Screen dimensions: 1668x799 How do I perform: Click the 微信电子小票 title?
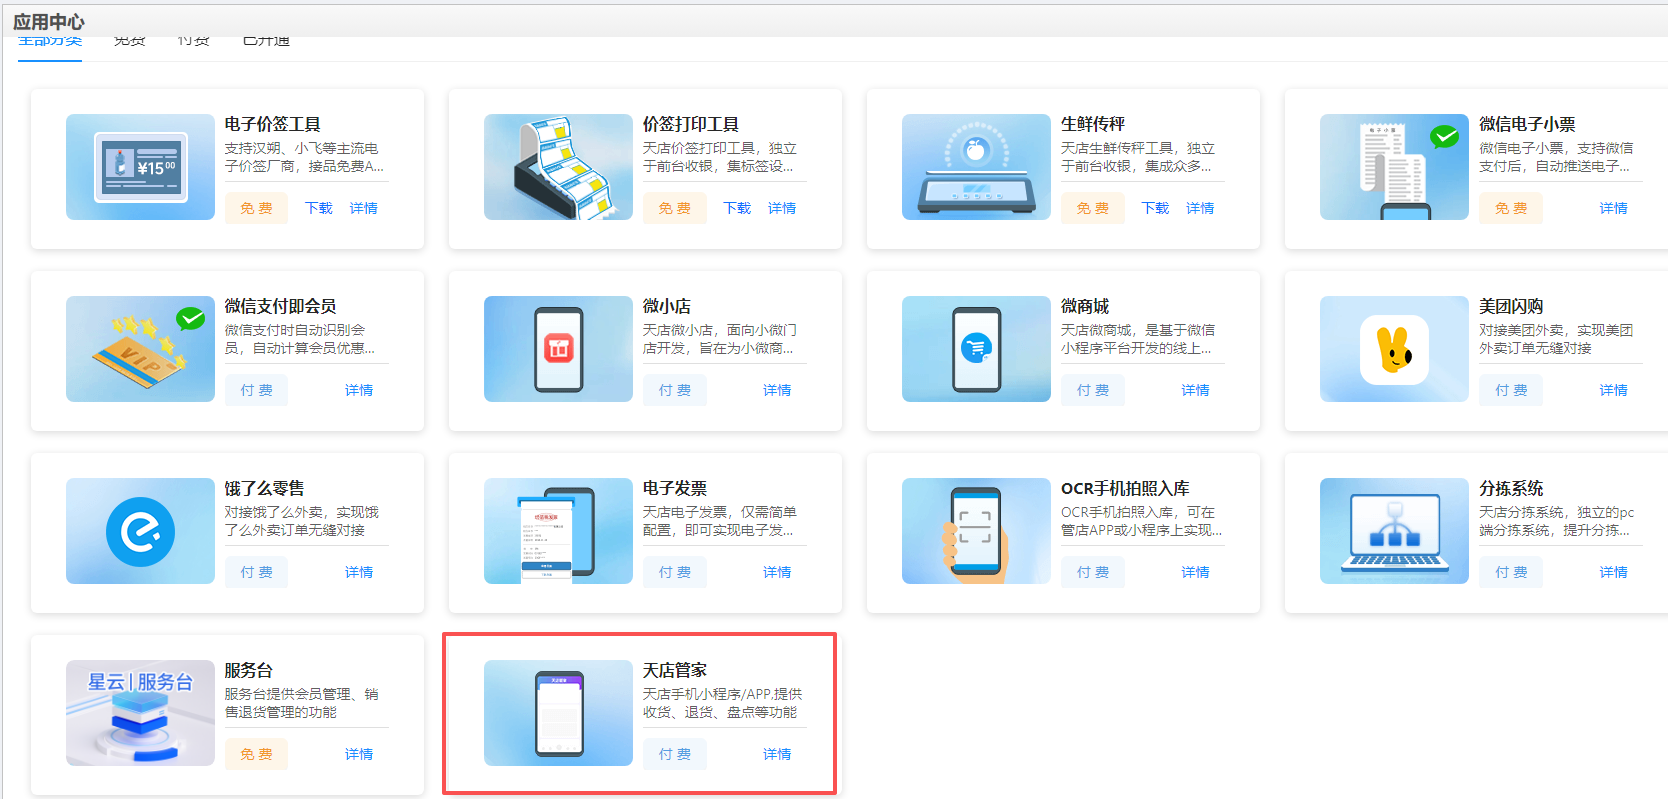point(1527,124)
